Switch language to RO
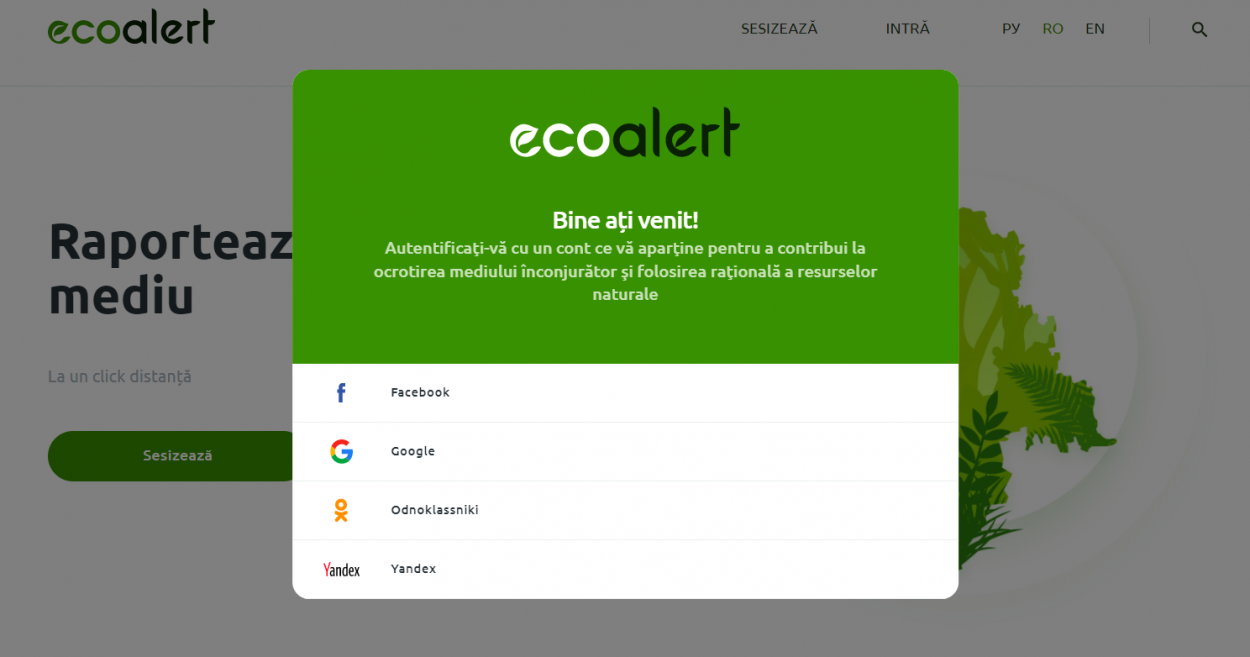The height and width of the screenshot is (657, 1250). [x=1053, y=29]
